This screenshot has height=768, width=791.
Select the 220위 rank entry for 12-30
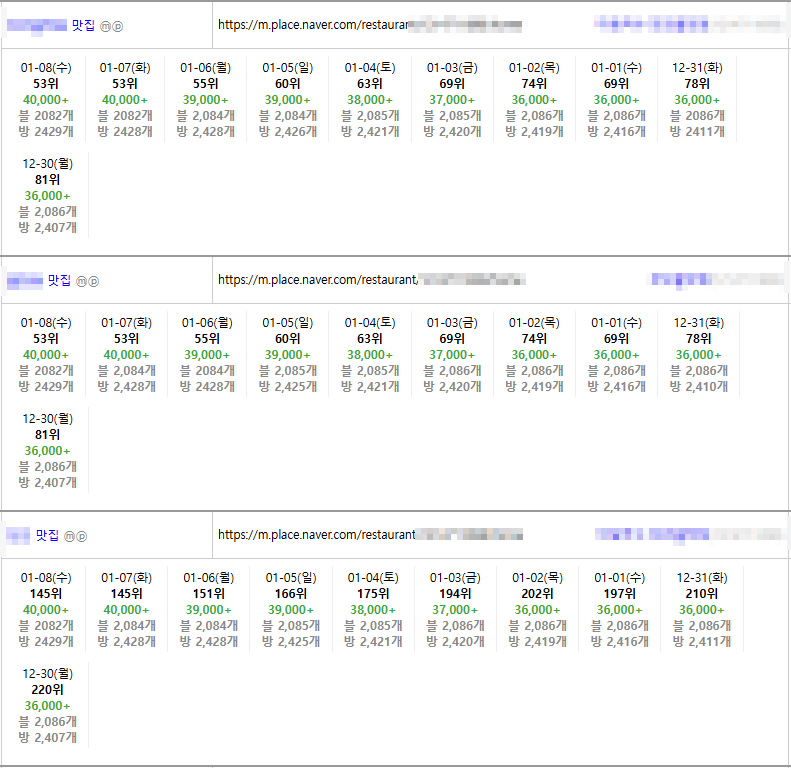pos(46,689)
